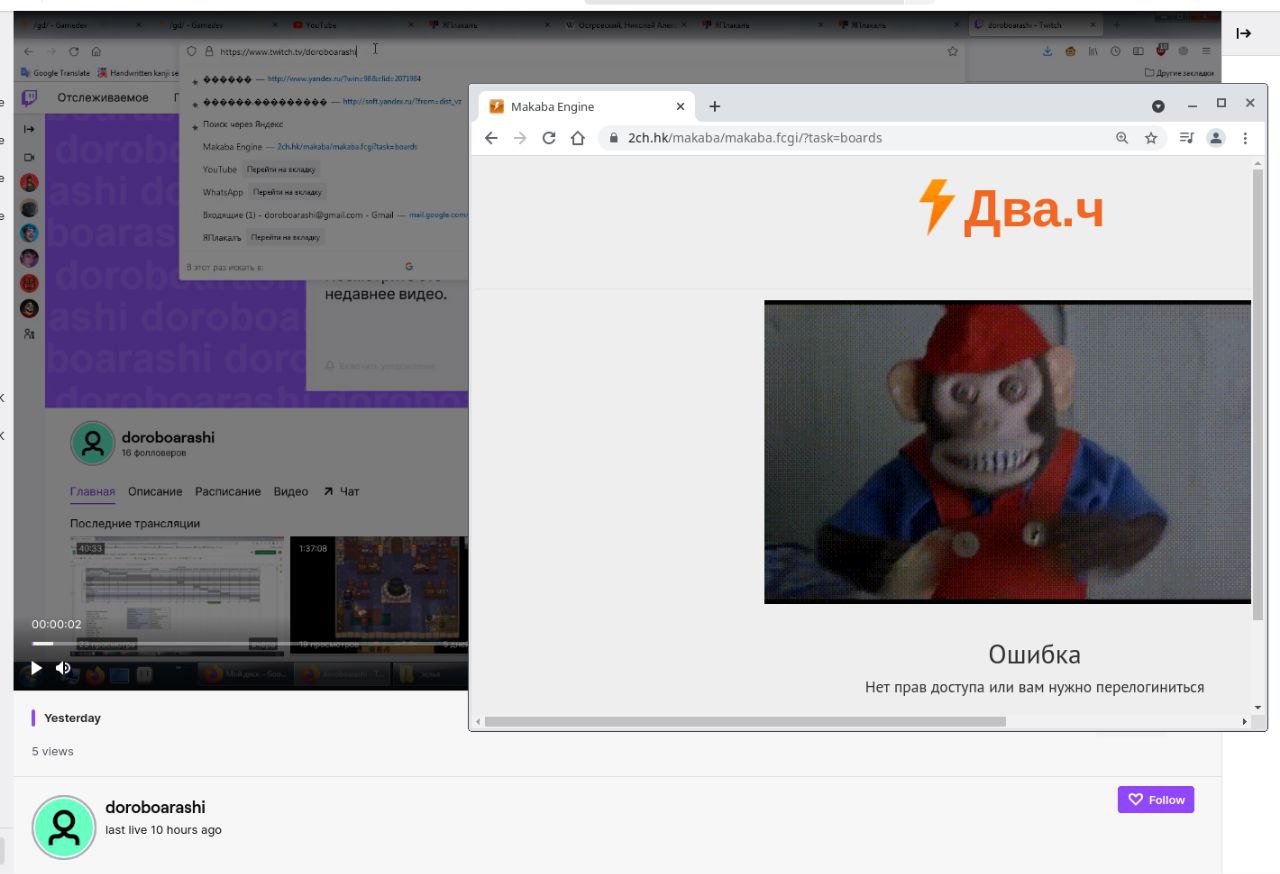Open Chrome media controls icon
1280x874 pixels.
pyautogui.click(x=1186, y=138)
